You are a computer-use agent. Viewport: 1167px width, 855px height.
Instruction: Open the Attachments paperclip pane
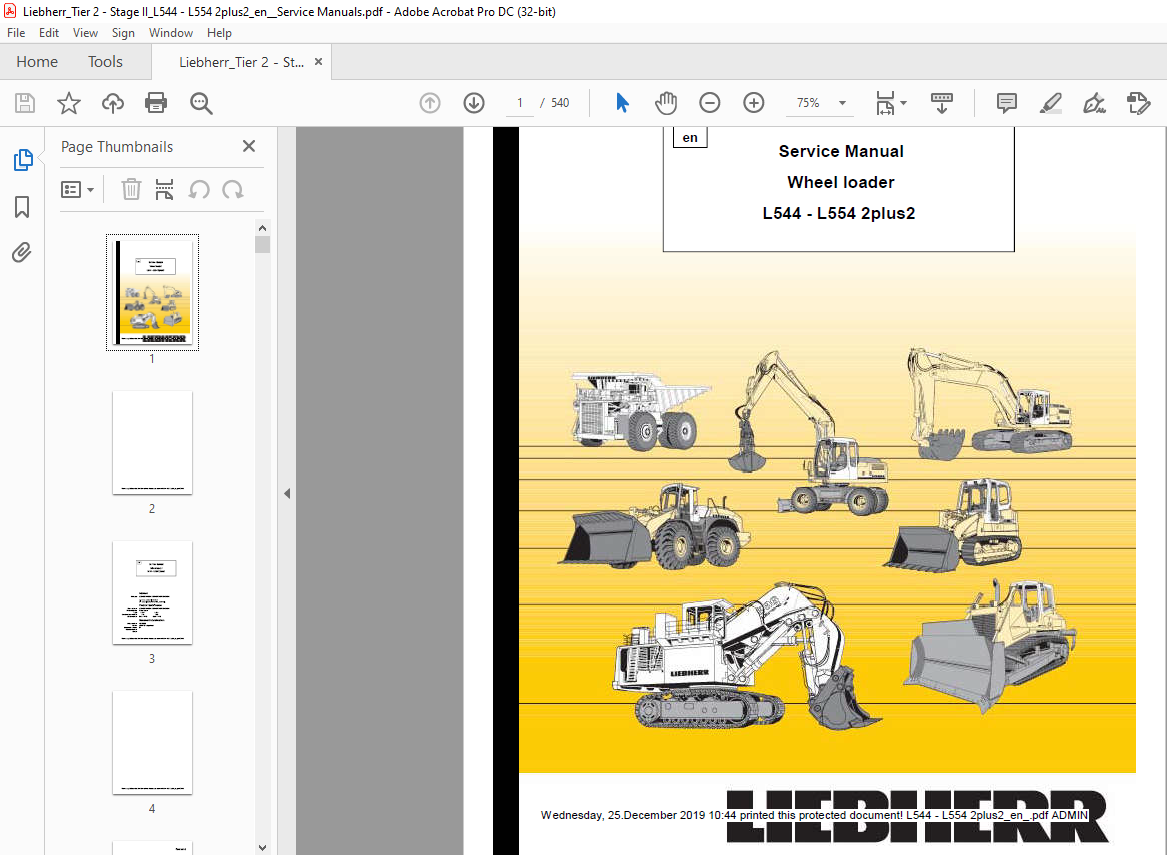22,253
